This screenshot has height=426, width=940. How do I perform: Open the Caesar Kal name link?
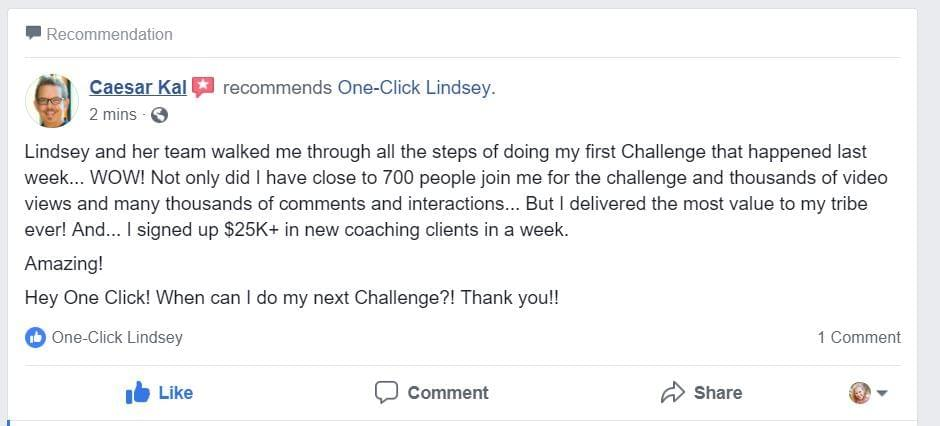[x=138, y=88]
